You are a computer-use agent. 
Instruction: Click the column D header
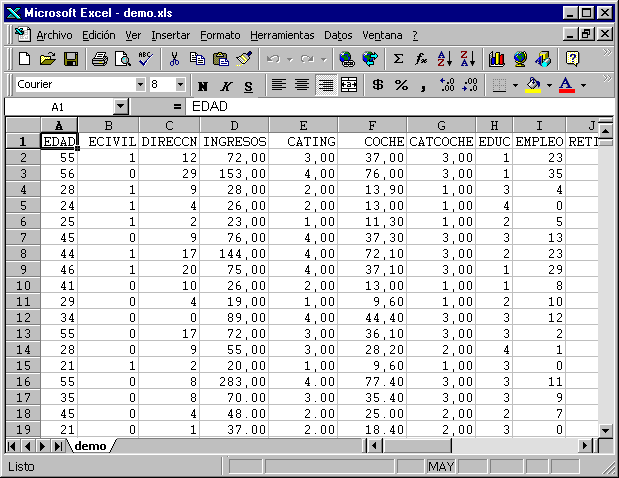coord(234,125)
